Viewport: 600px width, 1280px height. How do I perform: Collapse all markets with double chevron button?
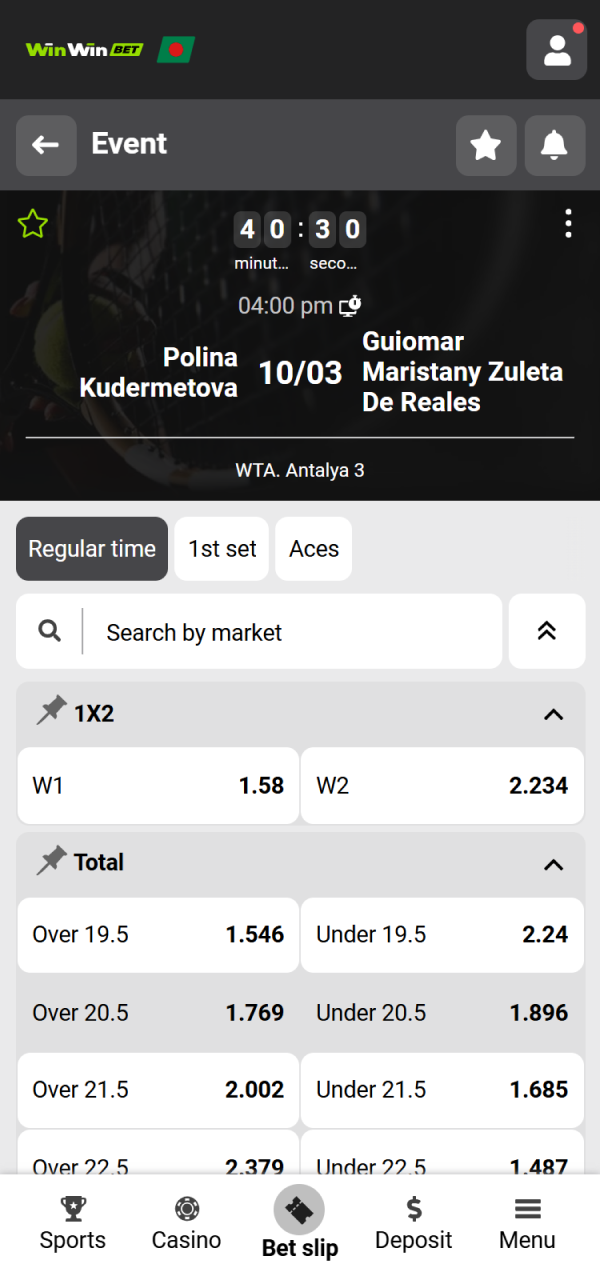[547, 631]
